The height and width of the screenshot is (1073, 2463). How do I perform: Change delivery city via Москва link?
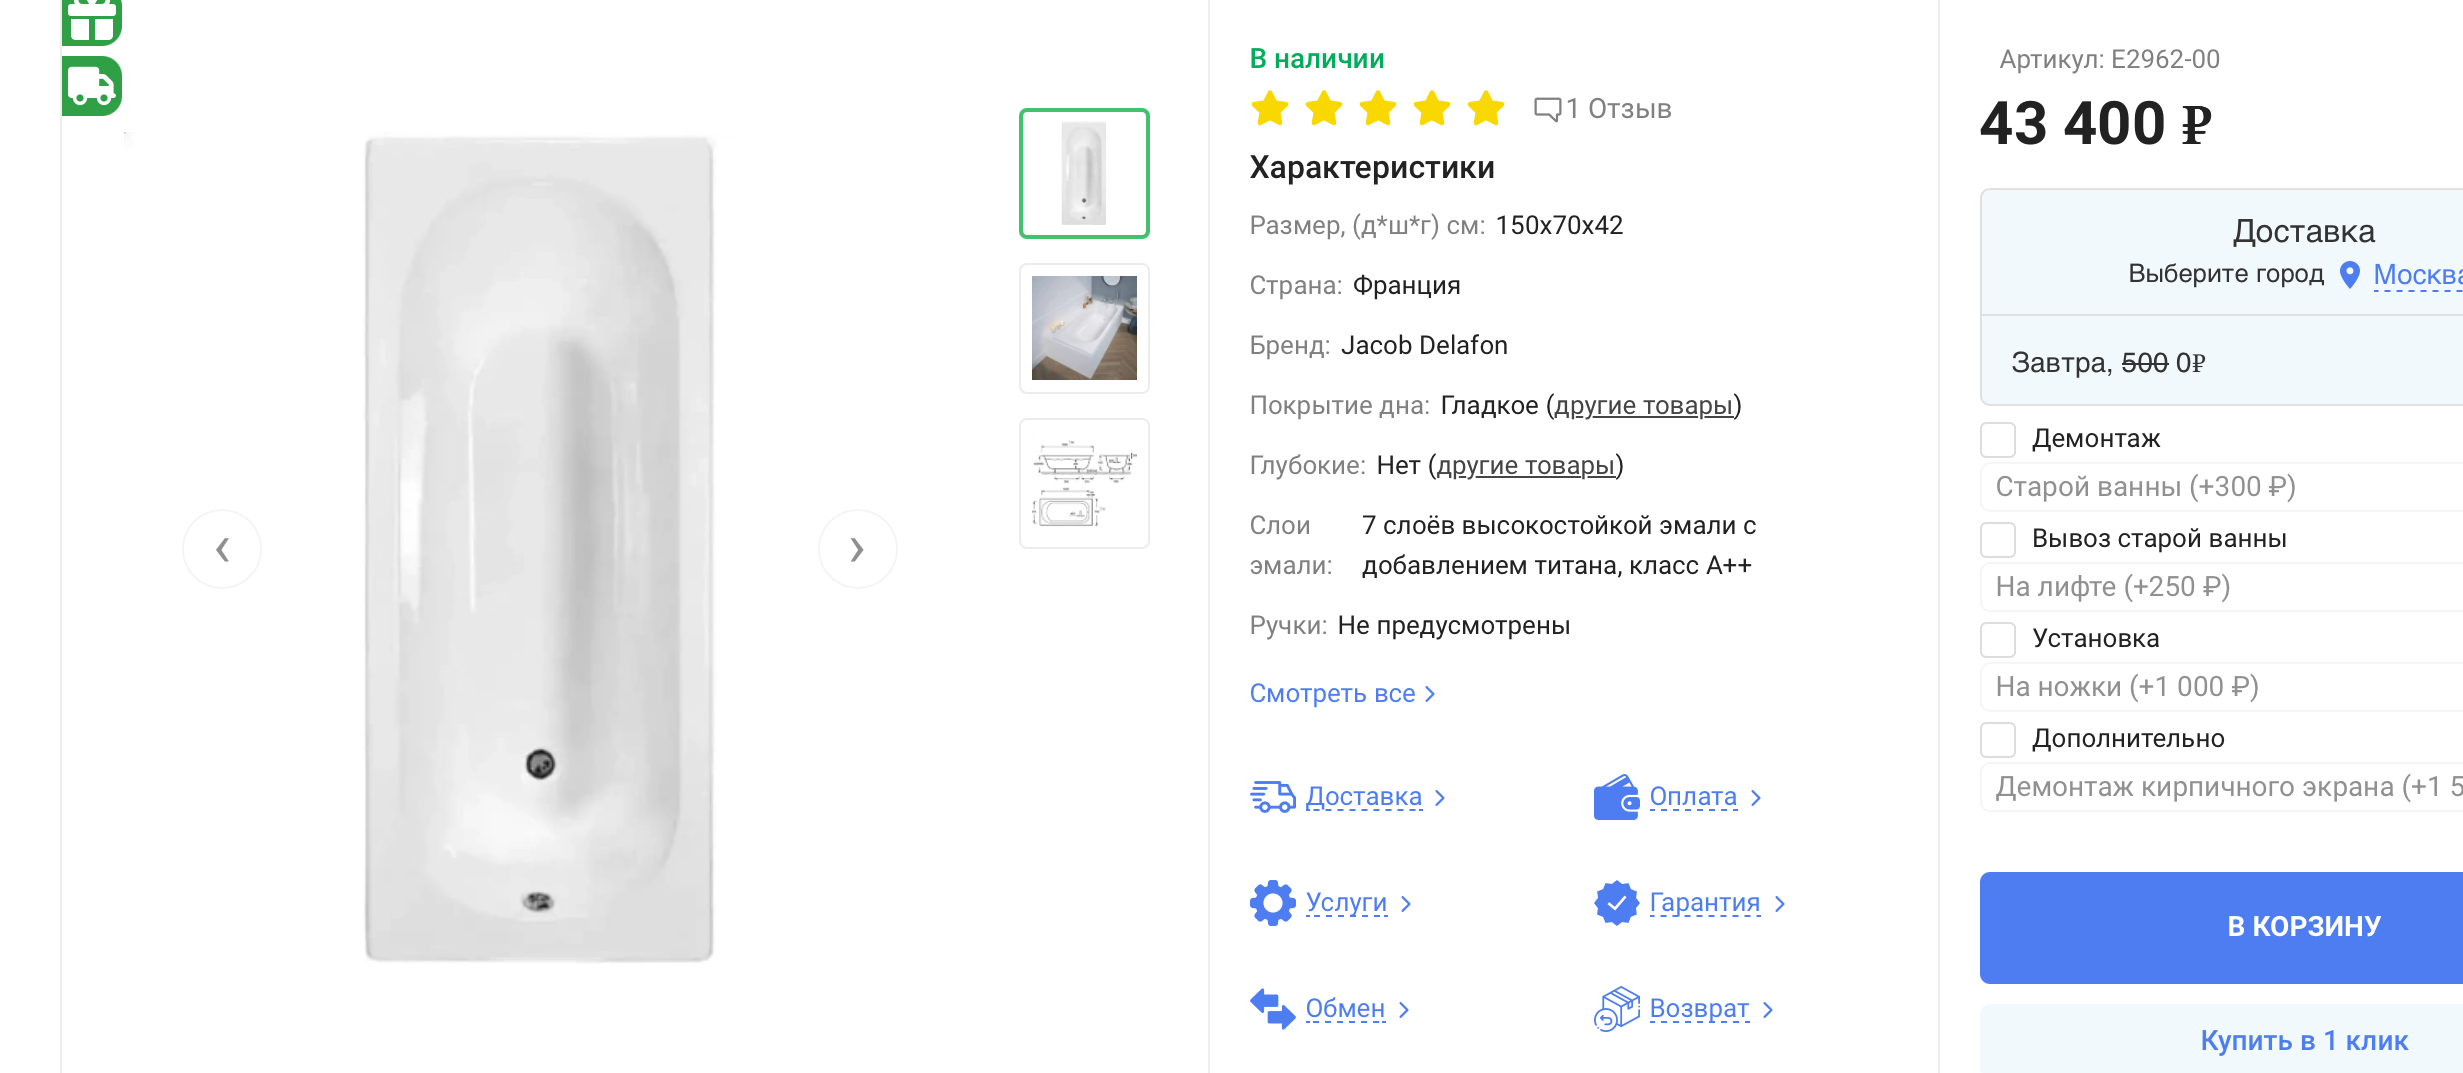pos(2416,275)
